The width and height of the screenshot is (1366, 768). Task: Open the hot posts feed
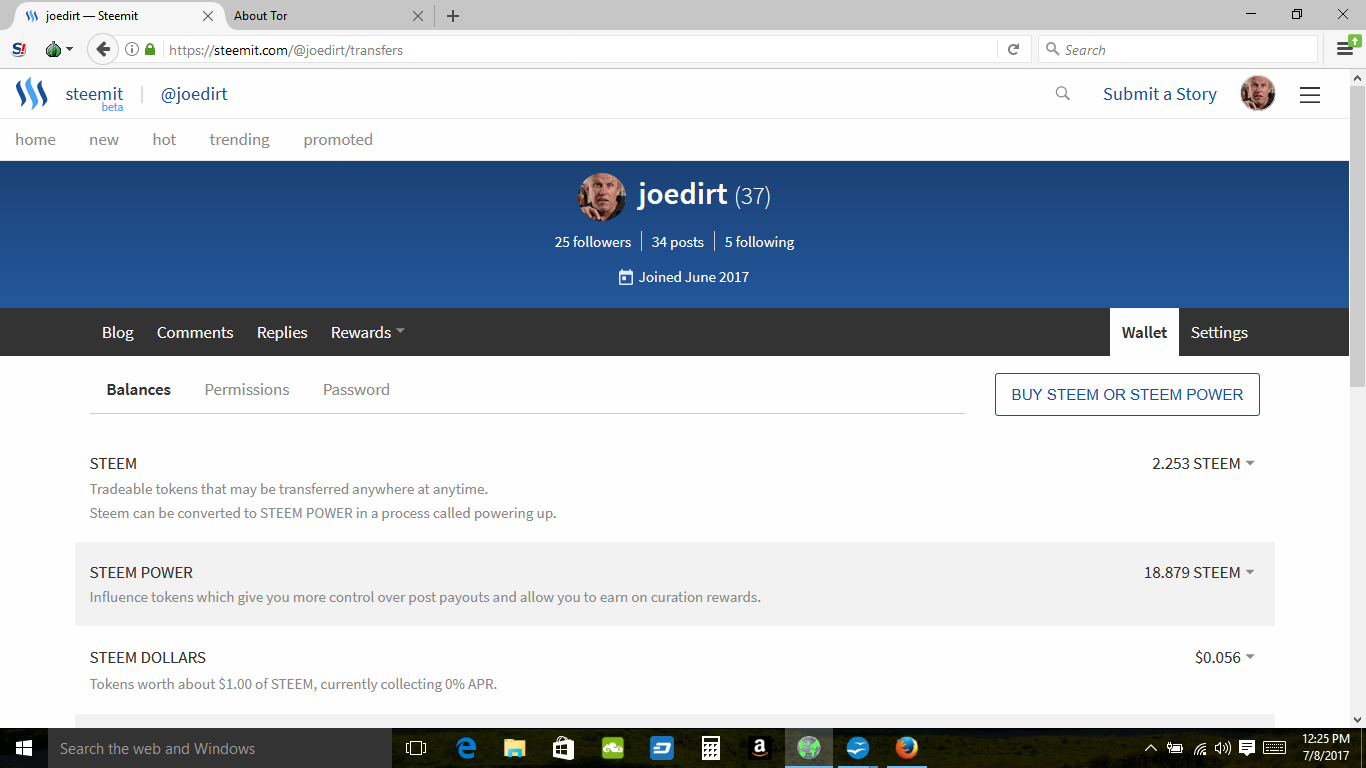[164, 140]
